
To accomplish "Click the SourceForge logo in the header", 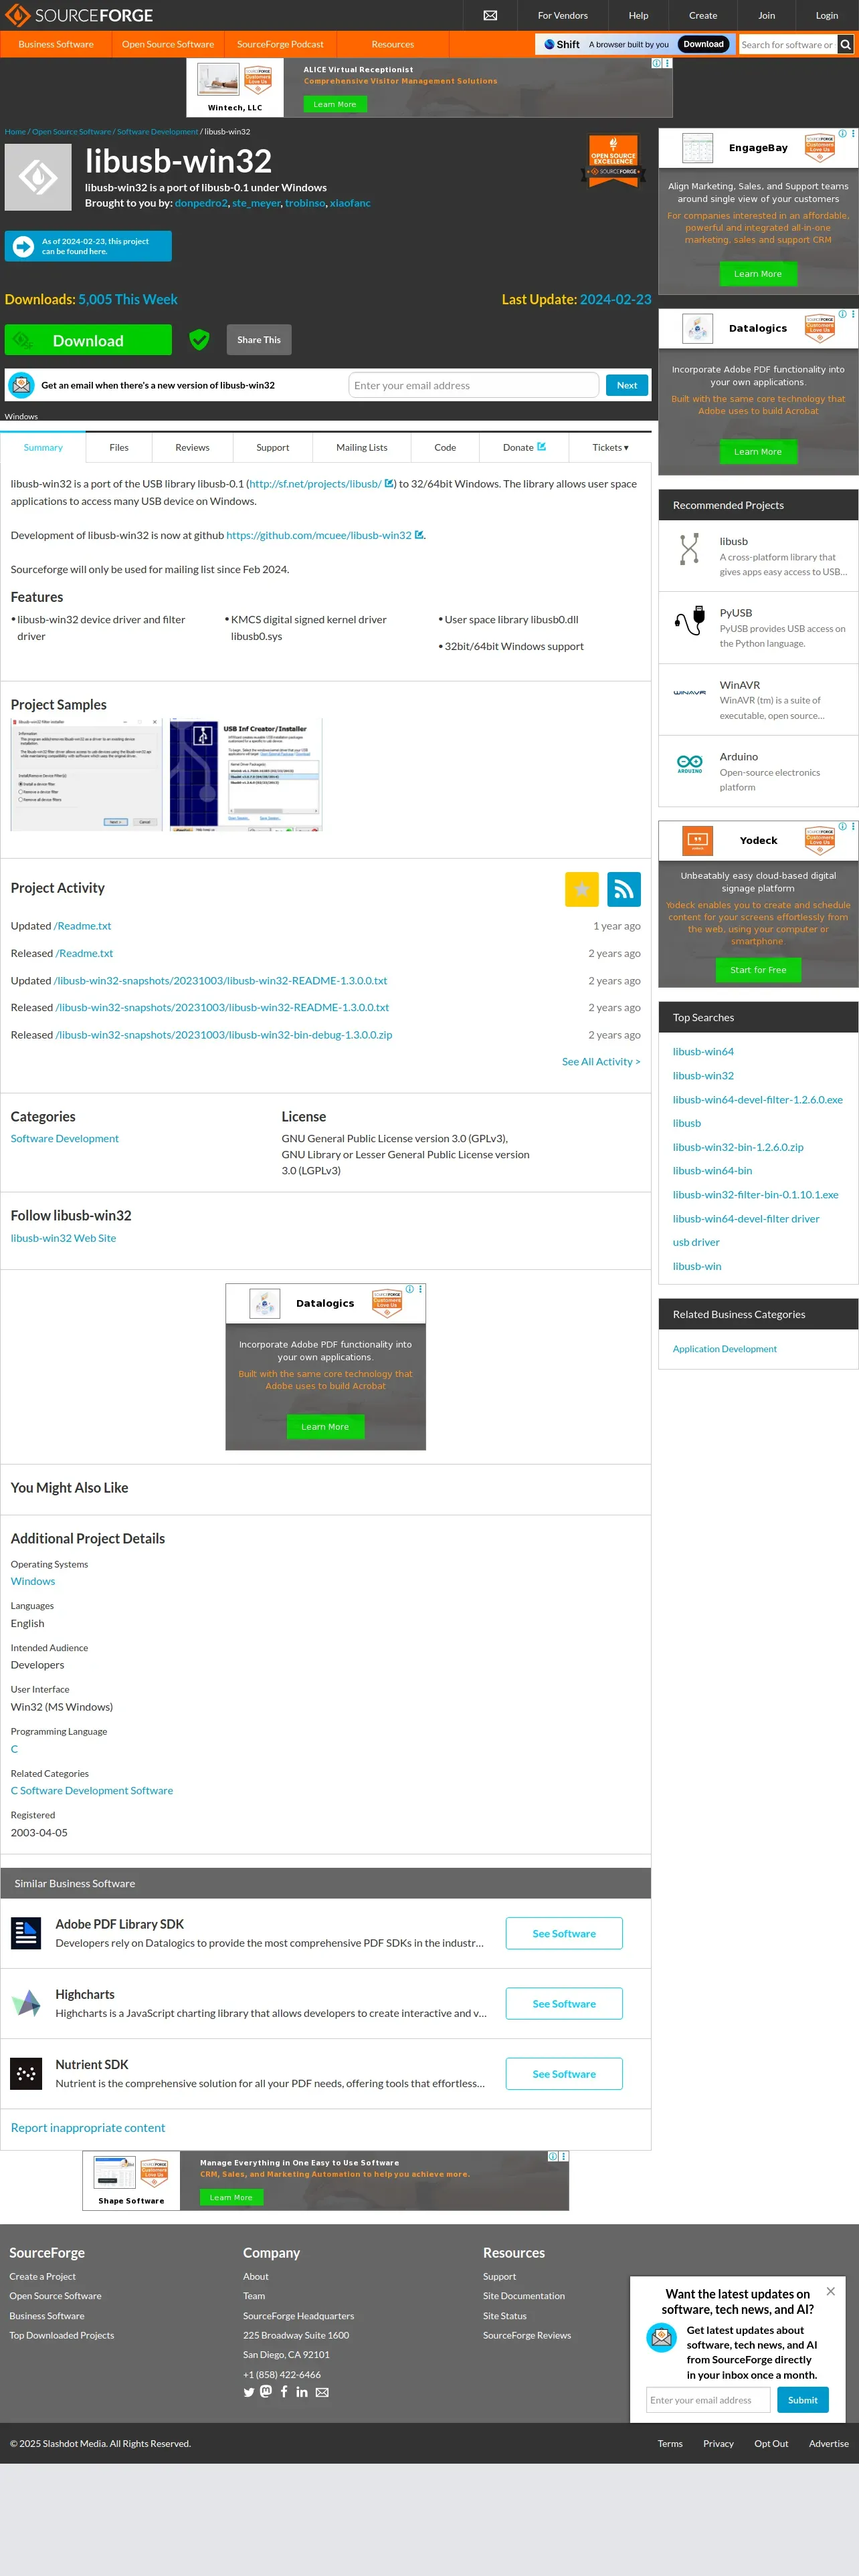I will click(79, 15).
